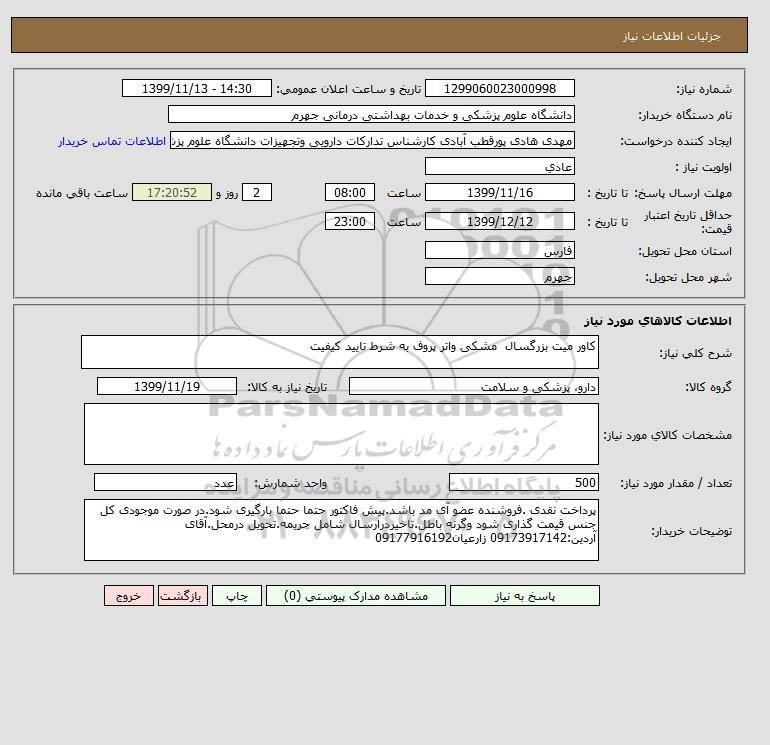Click the توضیحات خریدار label
The height and width of the screenshot is (745, 770).
click(x=691, y=531)
